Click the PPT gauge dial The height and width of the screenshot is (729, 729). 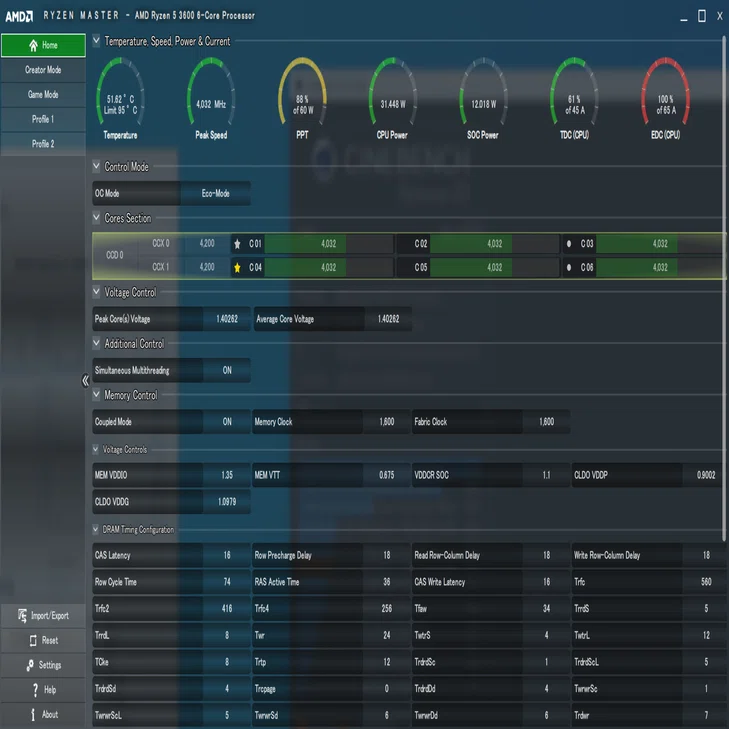pyautogui.click(x=302, y=92)
